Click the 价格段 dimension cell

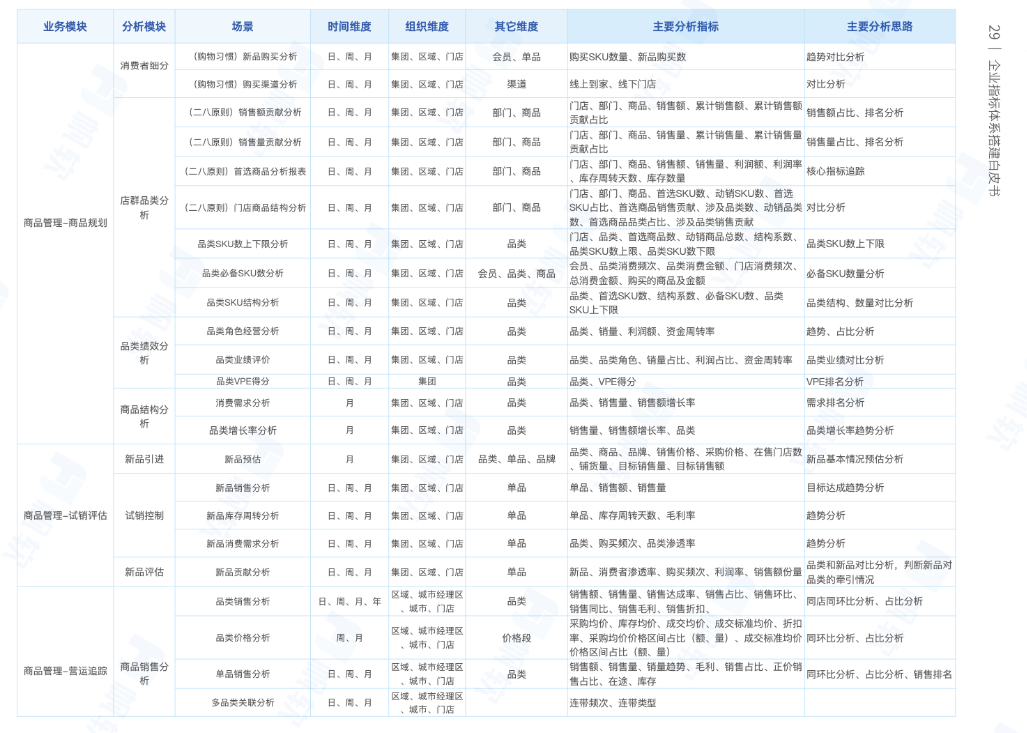coord(516,637)
